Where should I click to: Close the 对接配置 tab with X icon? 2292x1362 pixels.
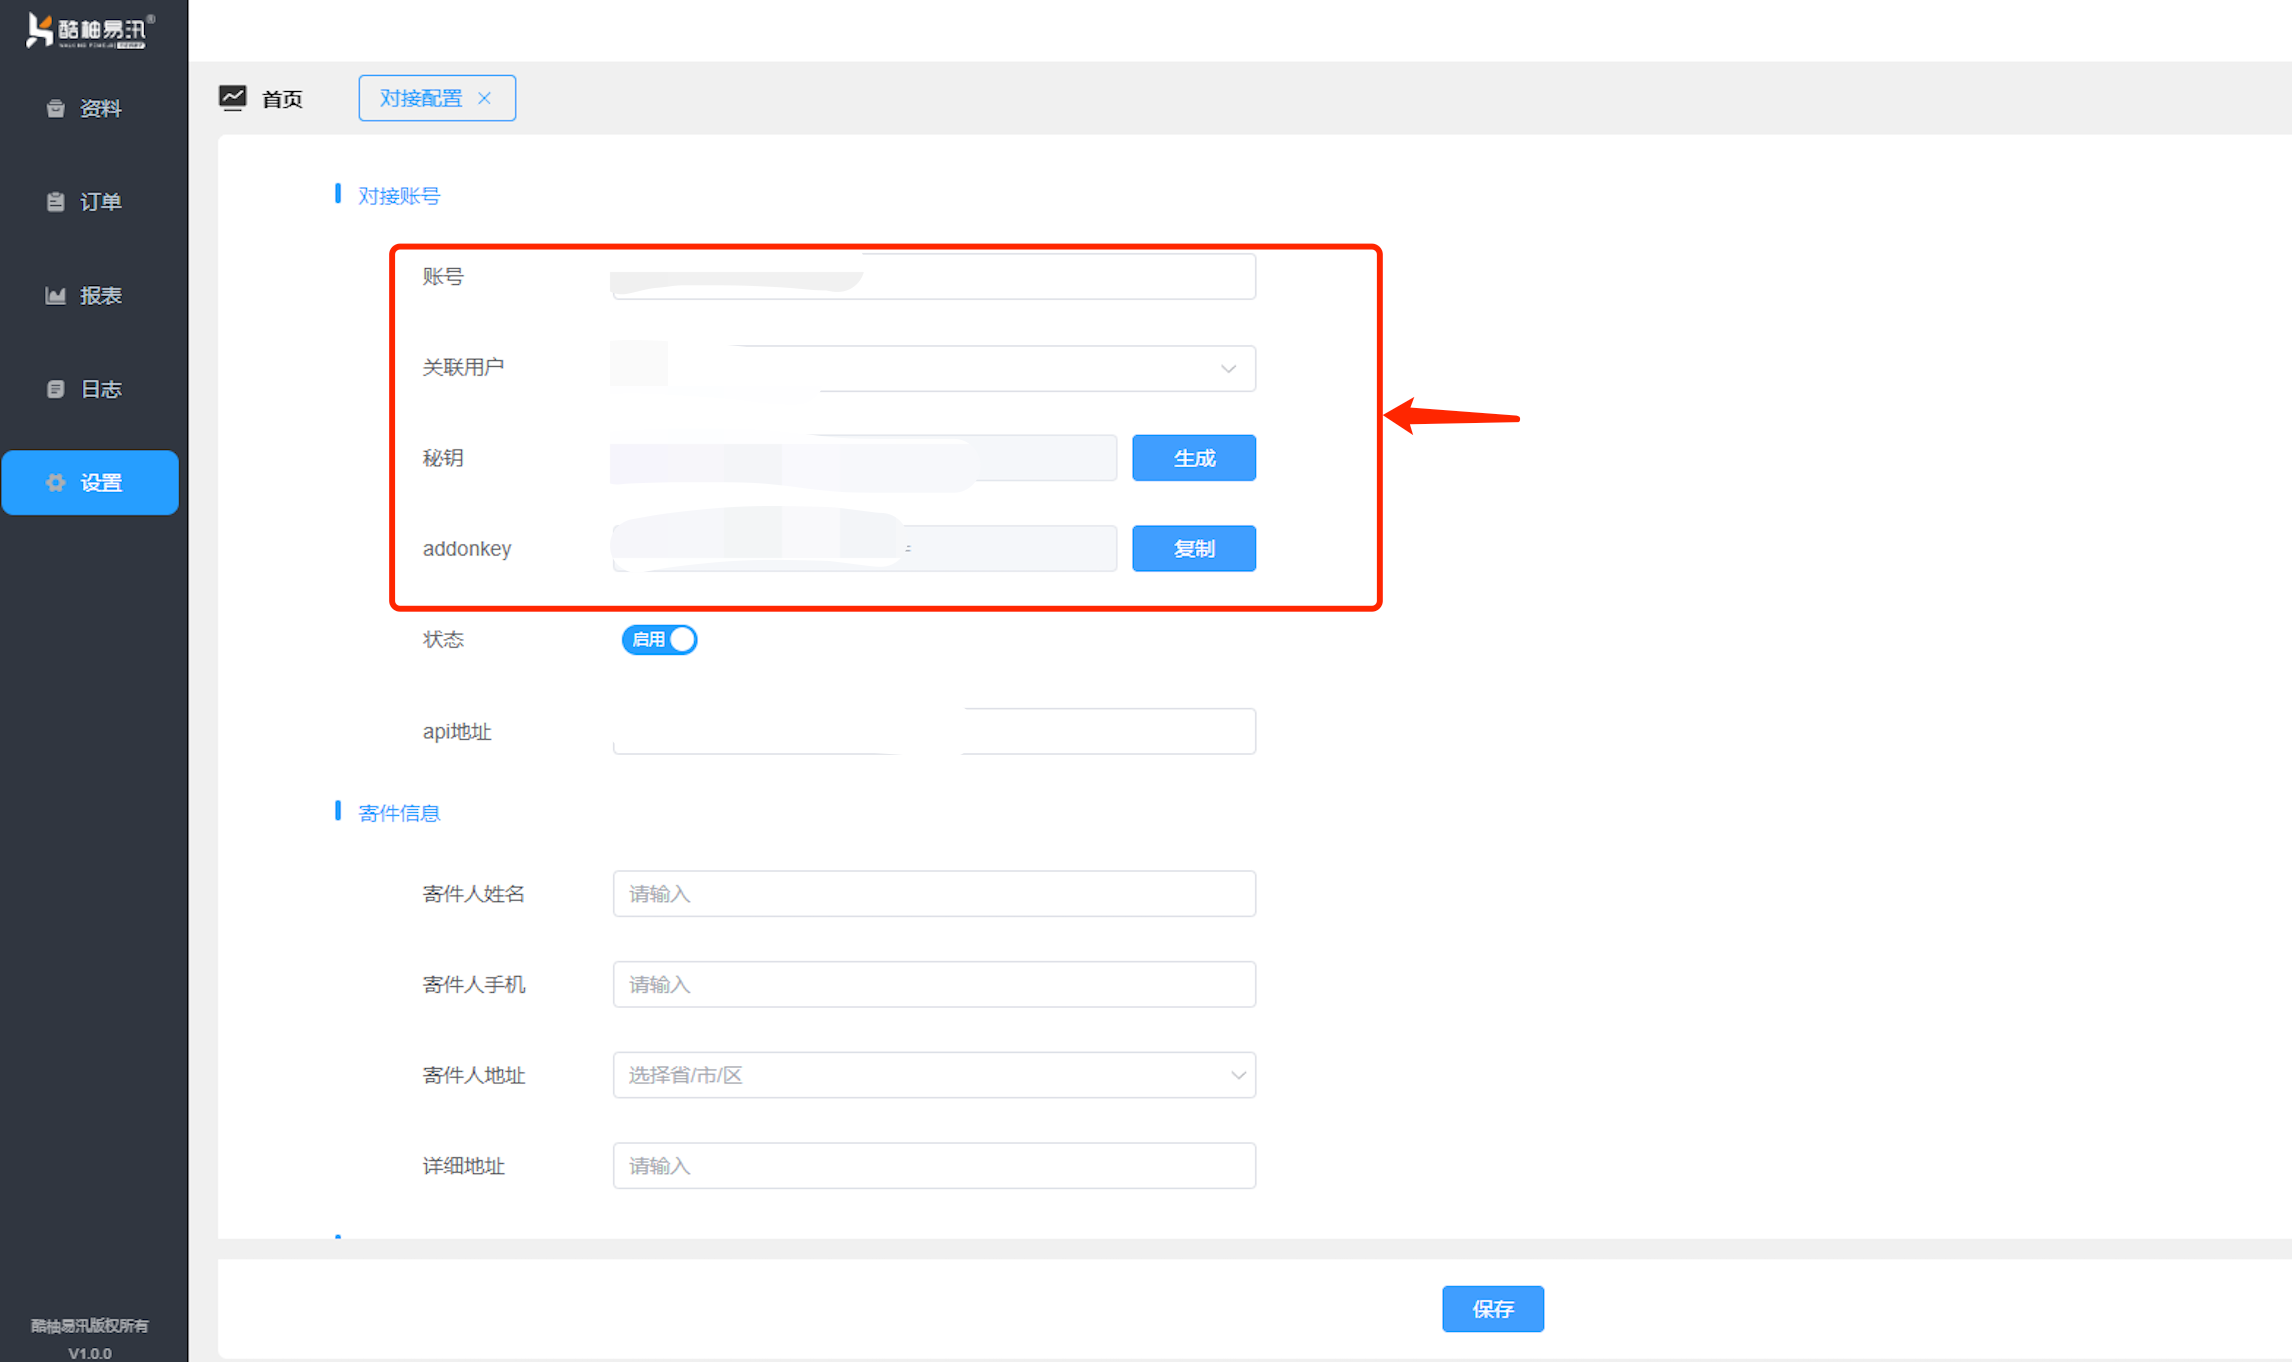tap(485, 98)
